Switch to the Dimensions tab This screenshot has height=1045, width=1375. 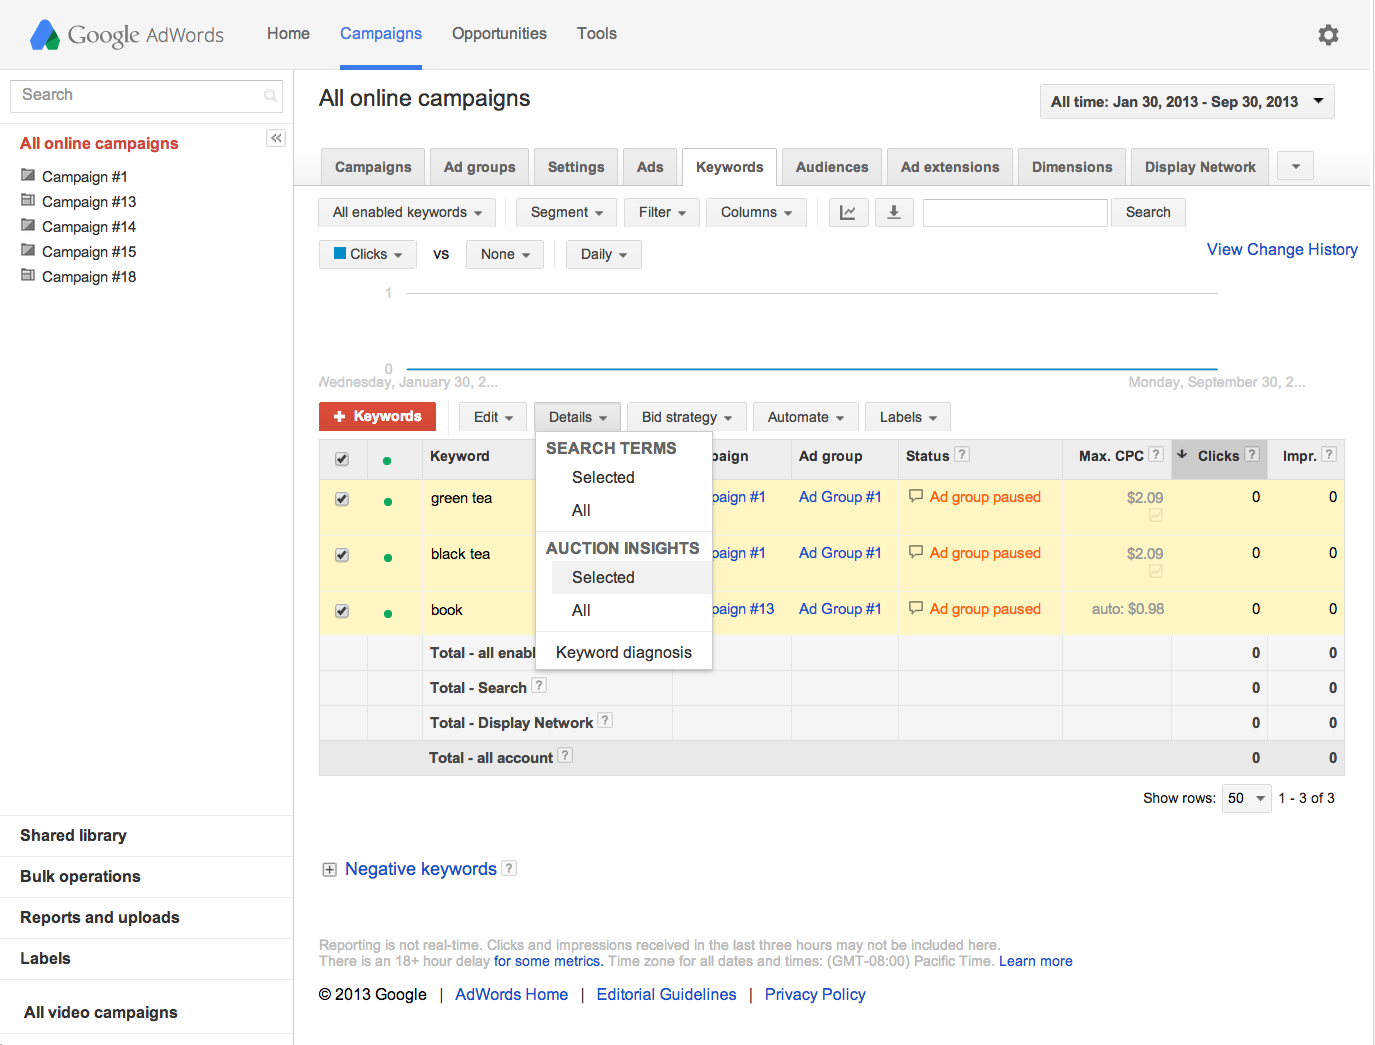[x=1072, y=167]
